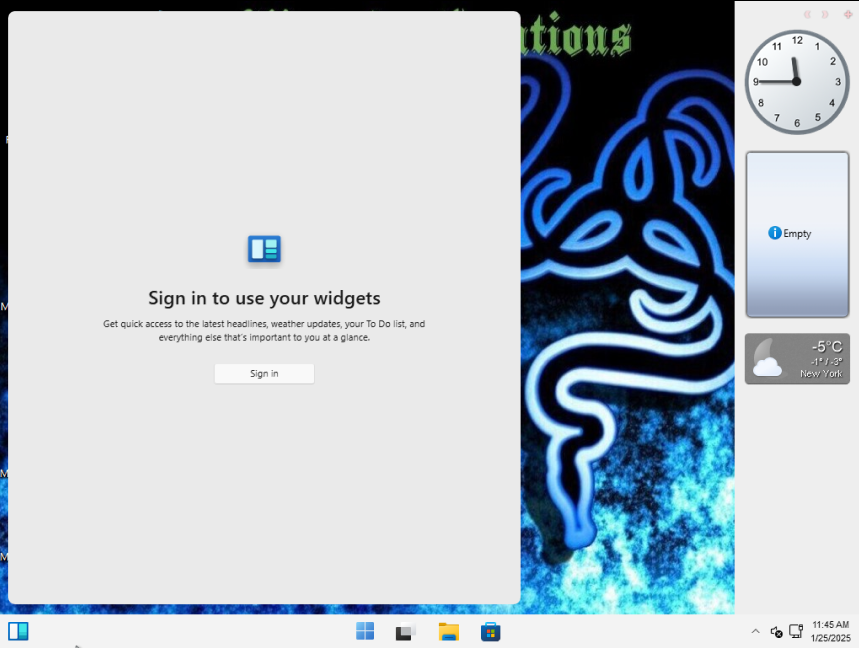Click the 'Sign in to use your widgets' heading

pos(264,298)
